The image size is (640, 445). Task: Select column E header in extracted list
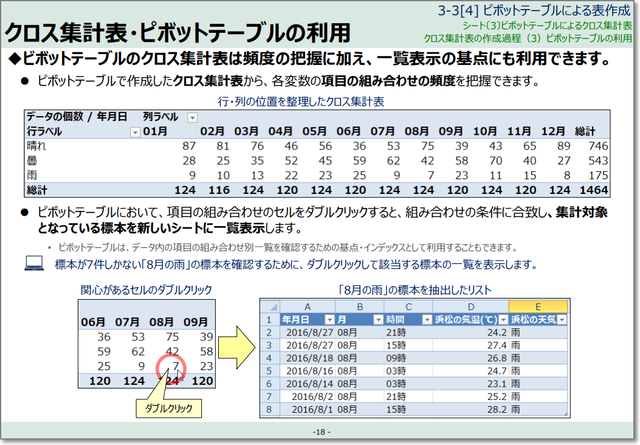point(539,304)
